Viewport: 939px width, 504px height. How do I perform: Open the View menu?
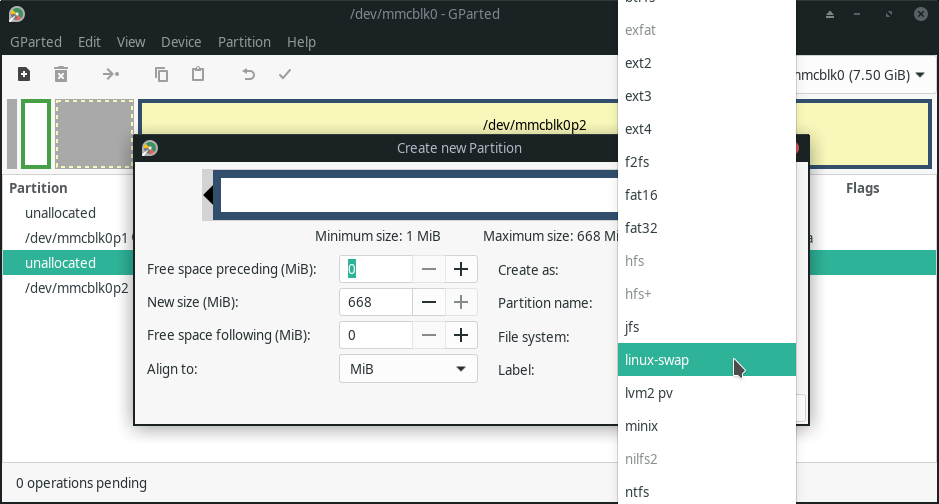(131, 42)
